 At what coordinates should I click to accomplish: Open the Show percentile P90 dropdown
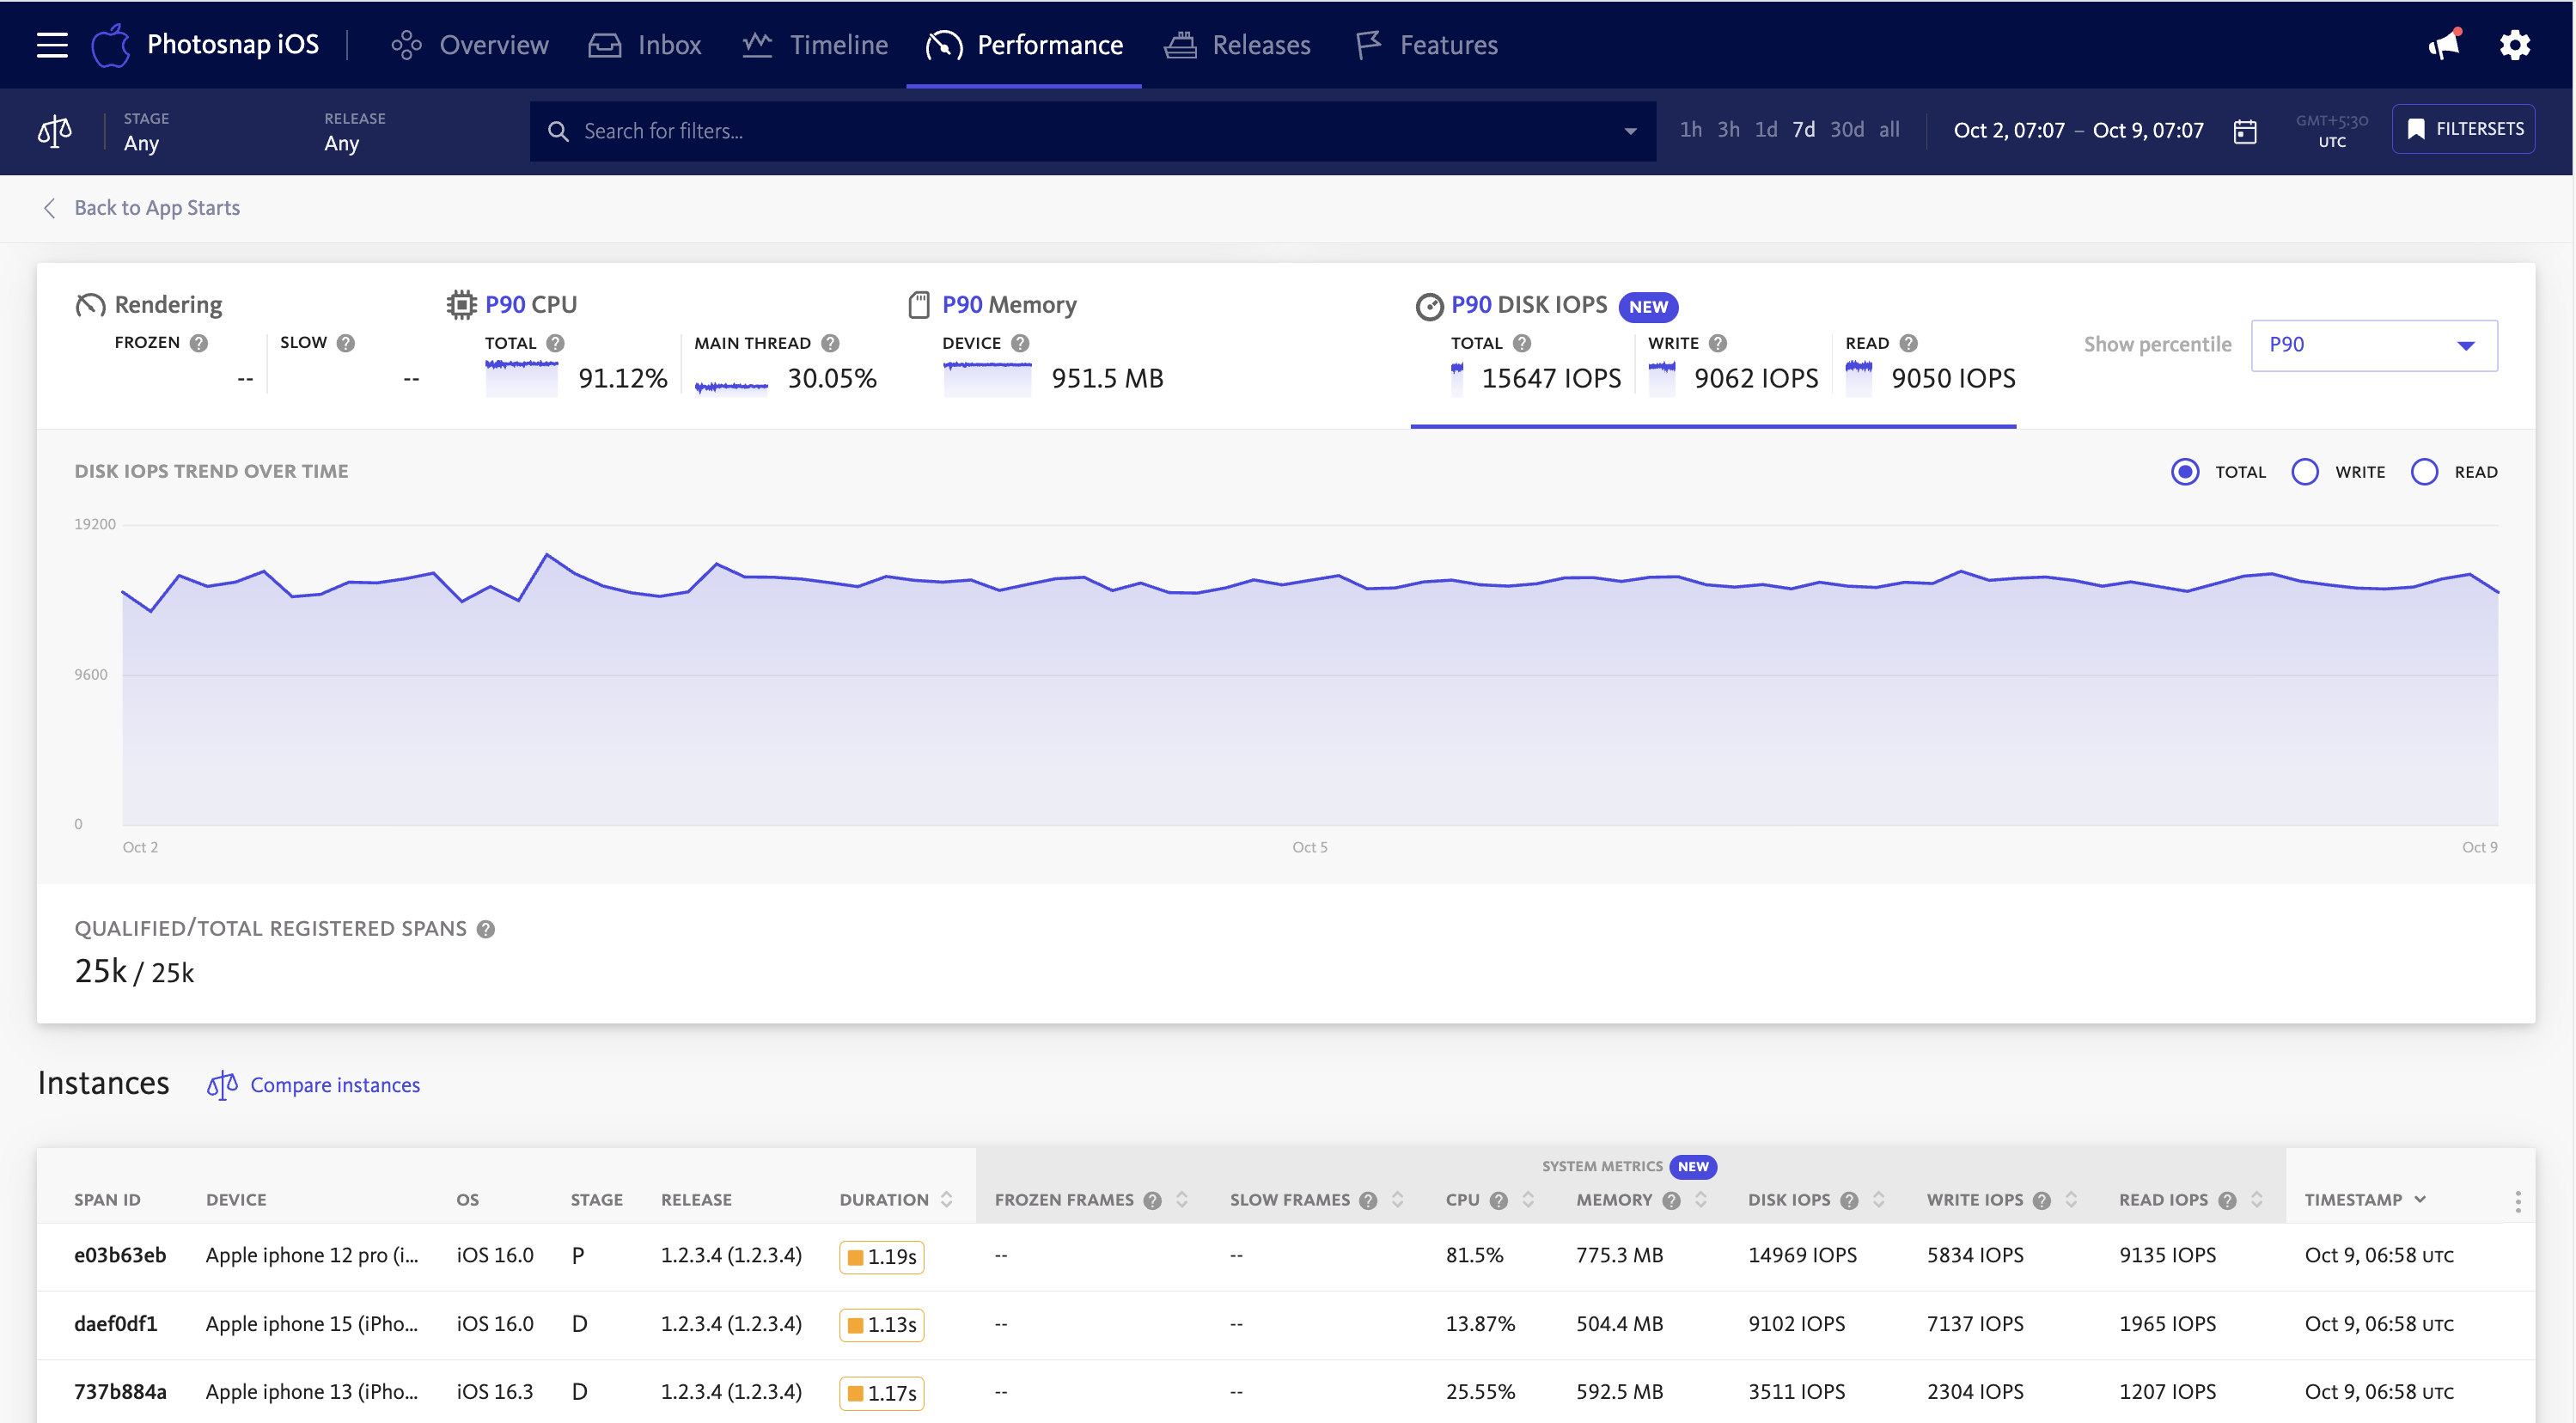[x=2374, y=345]
